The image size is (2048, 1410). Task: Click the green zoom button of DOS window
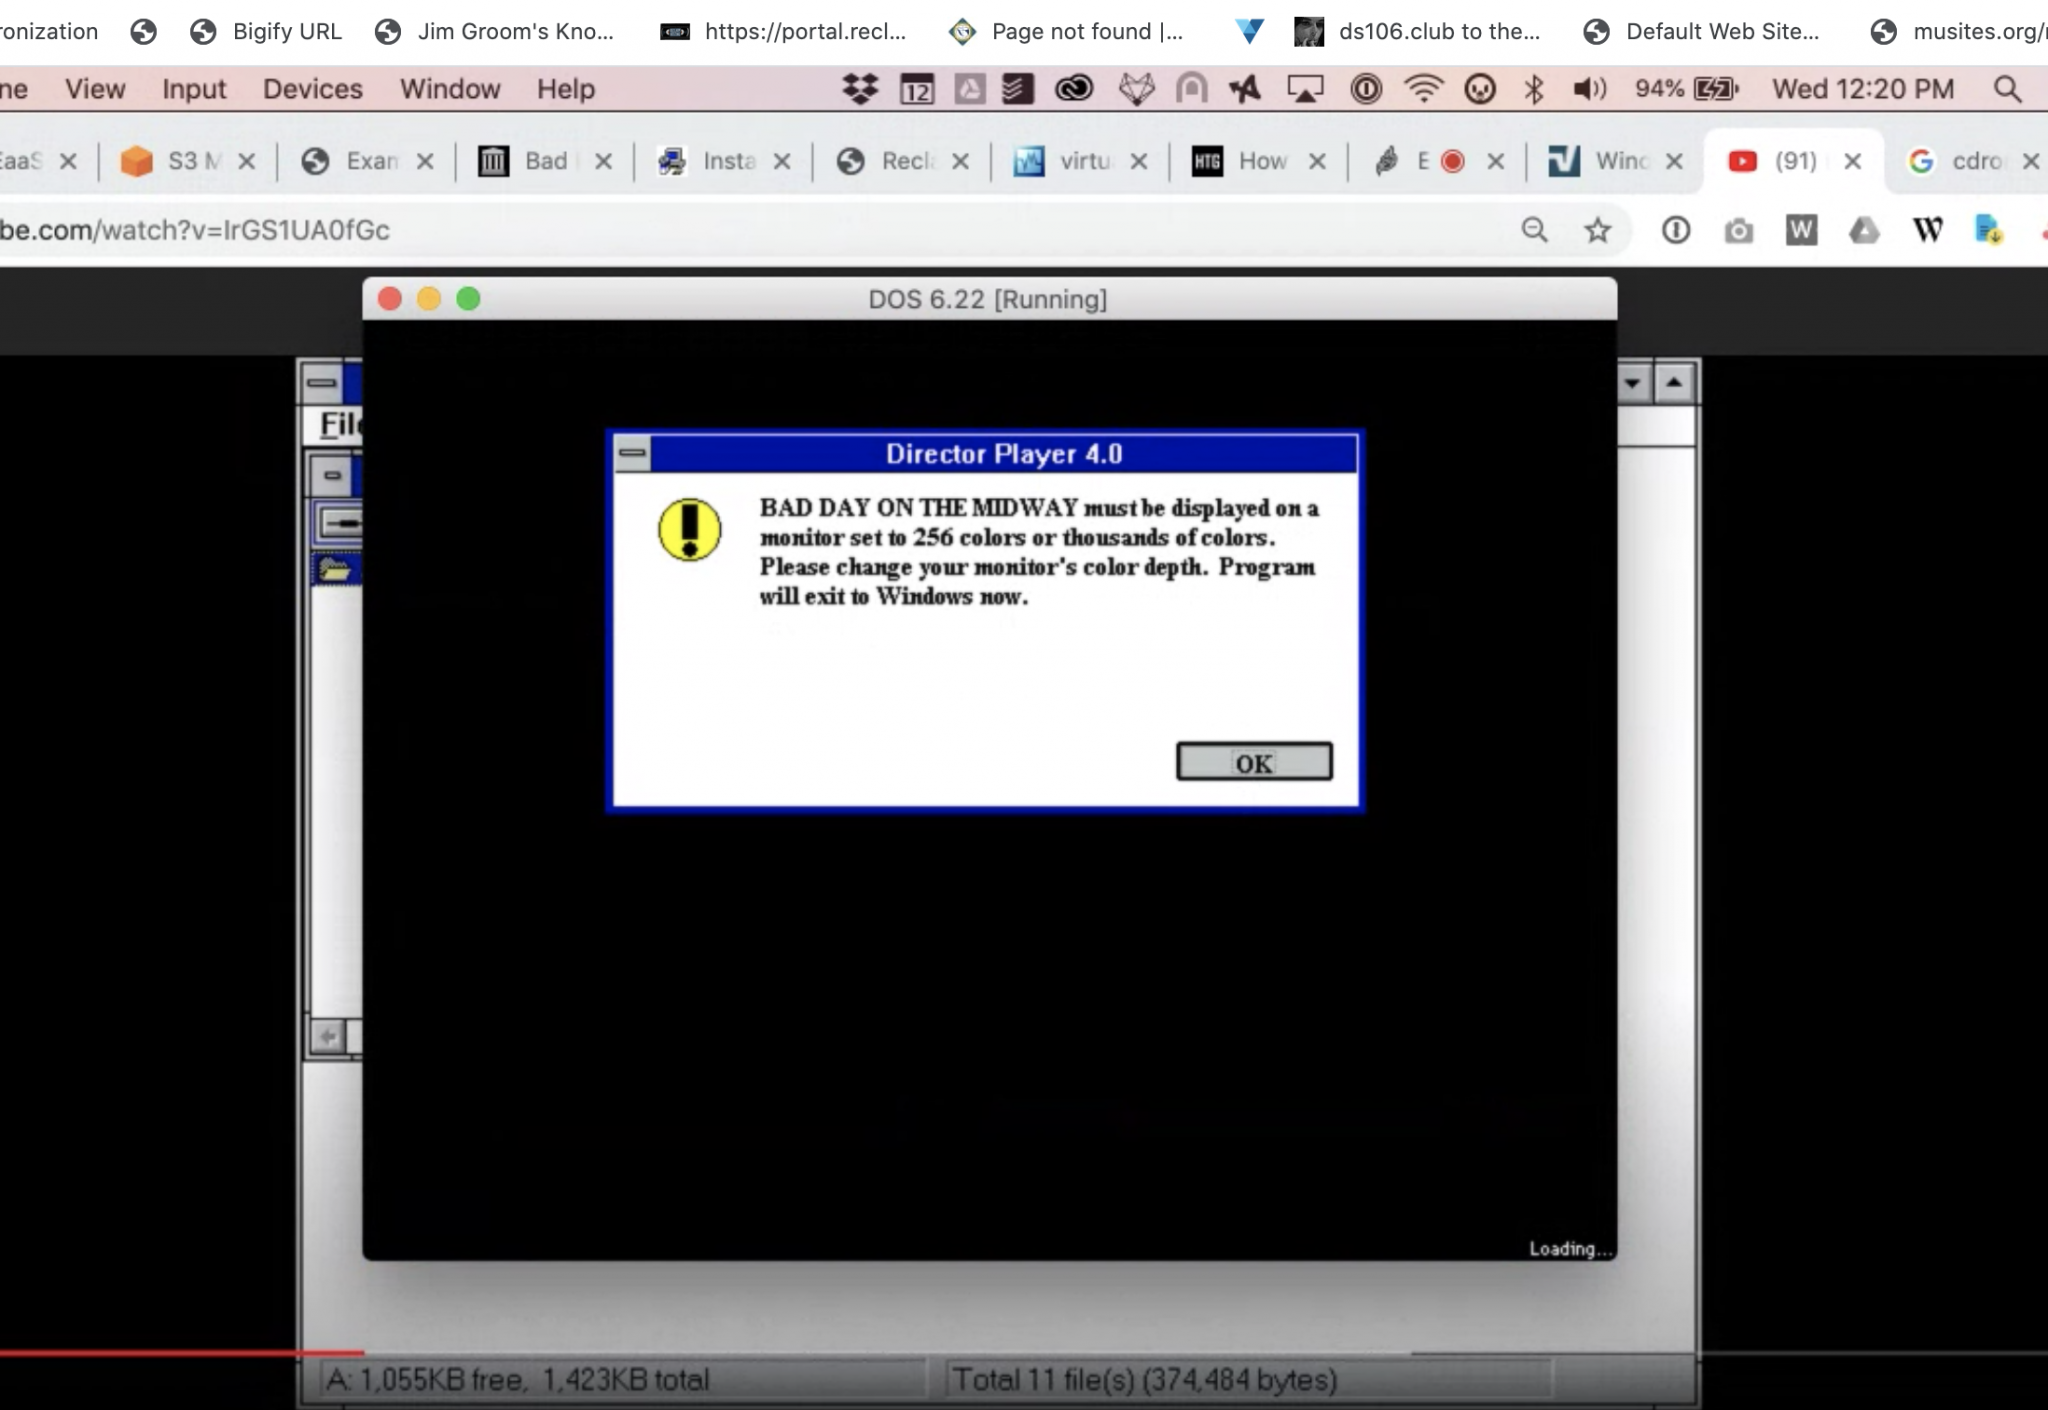468,299
